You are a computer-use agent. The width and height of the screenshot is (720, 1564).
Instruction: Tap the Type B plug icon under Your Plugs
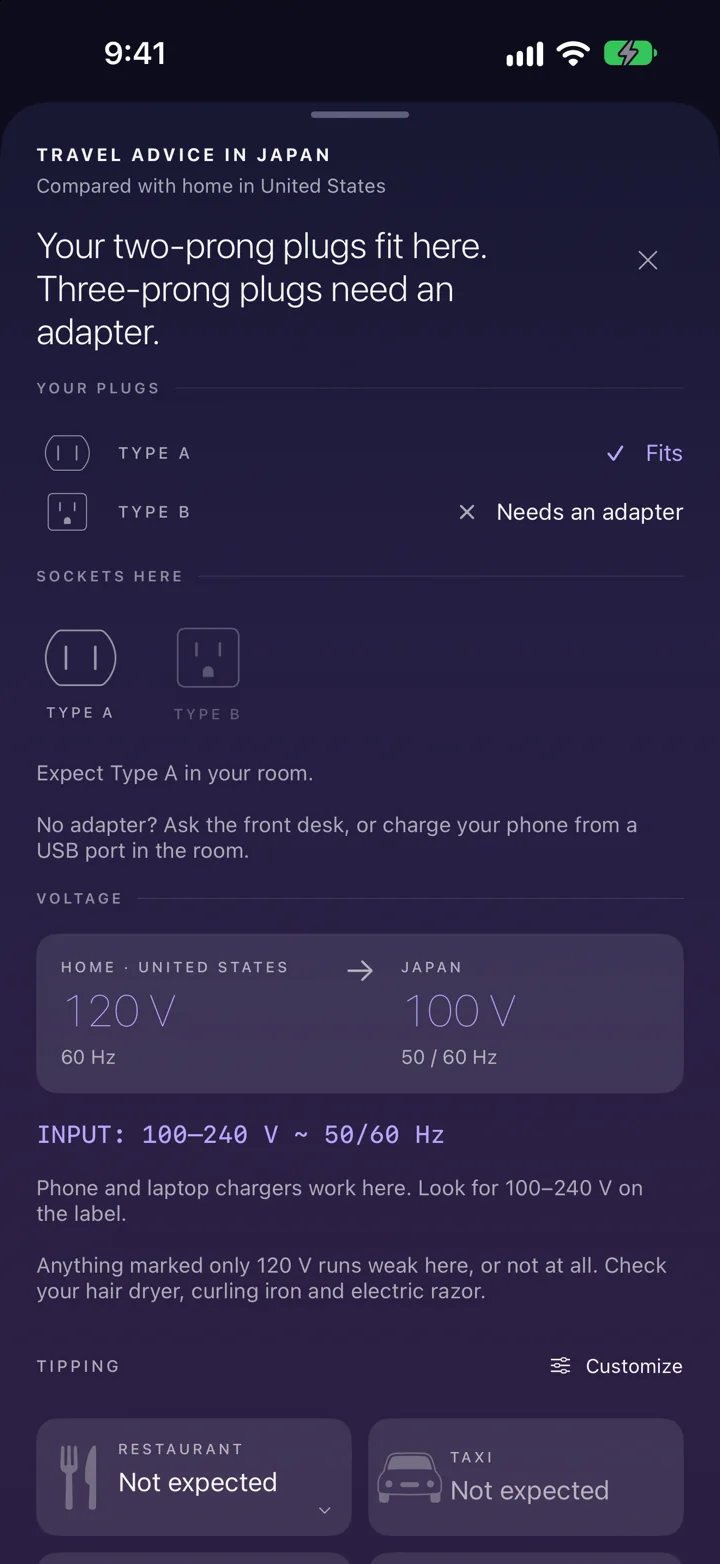[x=67, y=512]
